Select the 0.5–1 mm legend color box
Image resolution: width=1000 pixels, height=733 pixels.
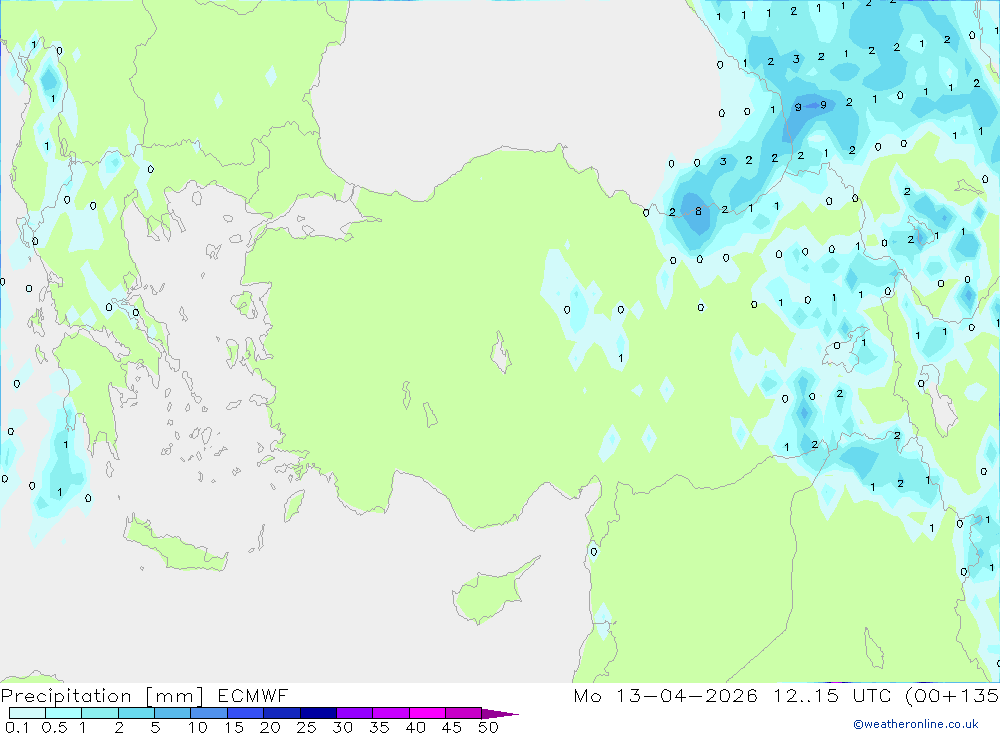[64, 713]
